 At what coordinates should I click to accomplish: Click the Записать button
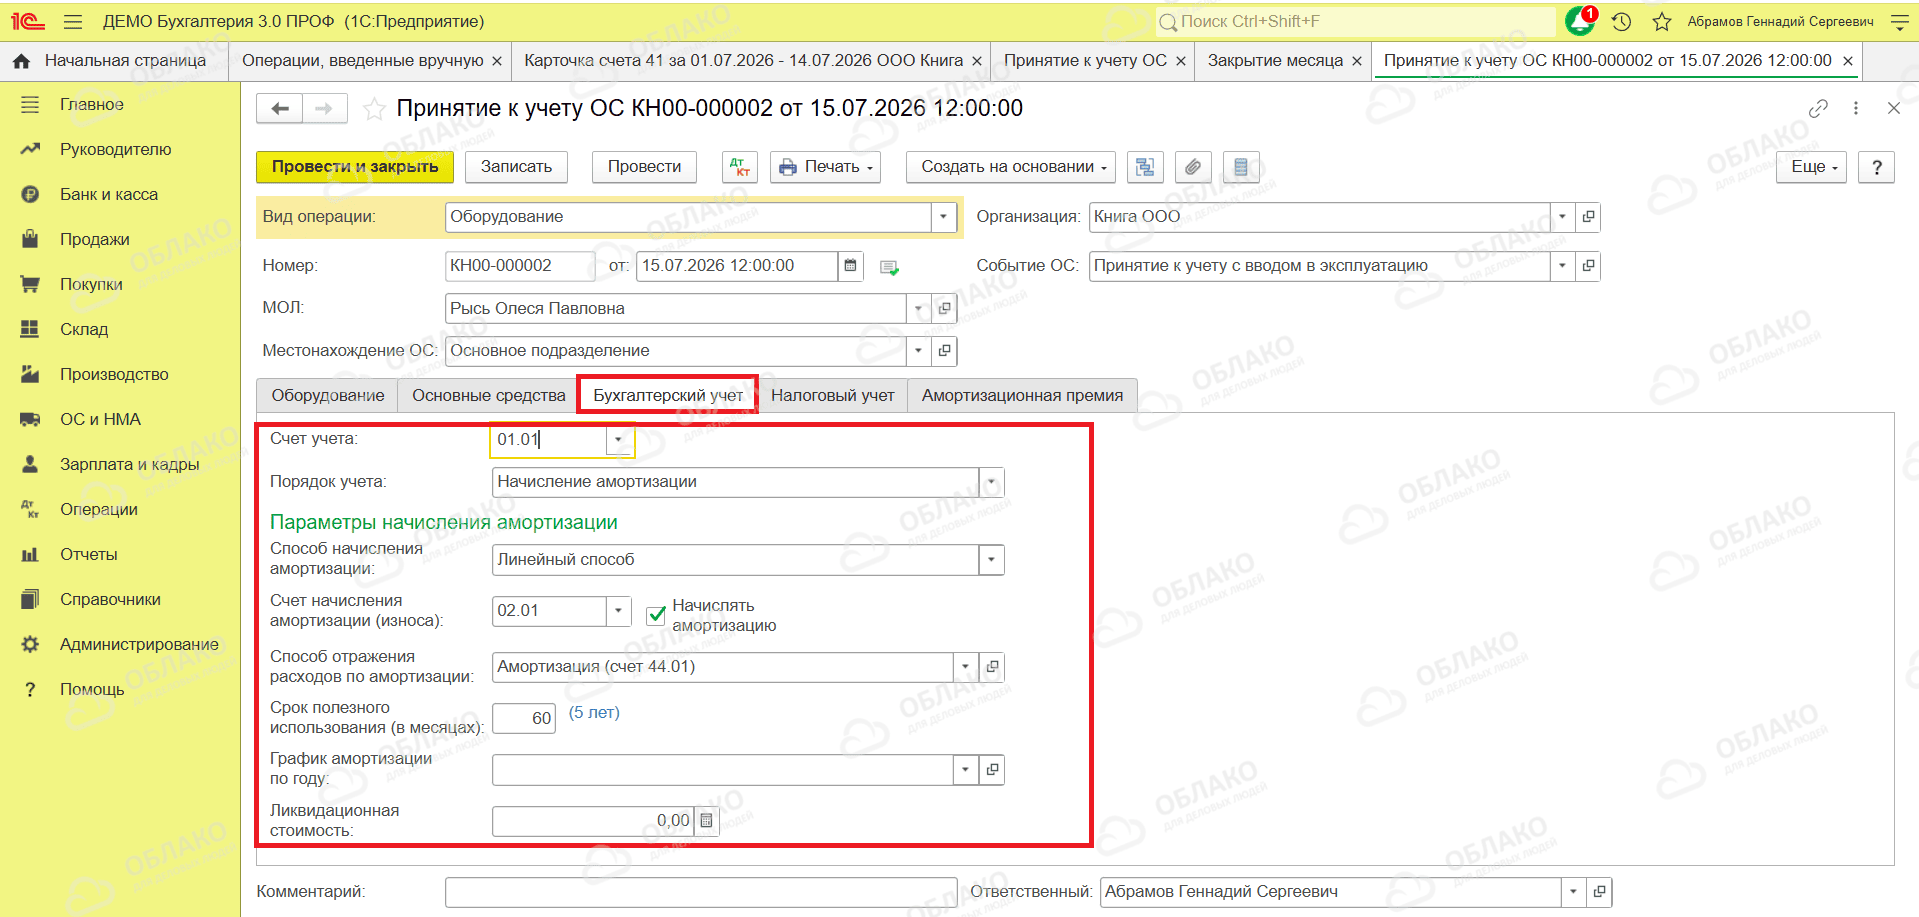coord(516,167)
